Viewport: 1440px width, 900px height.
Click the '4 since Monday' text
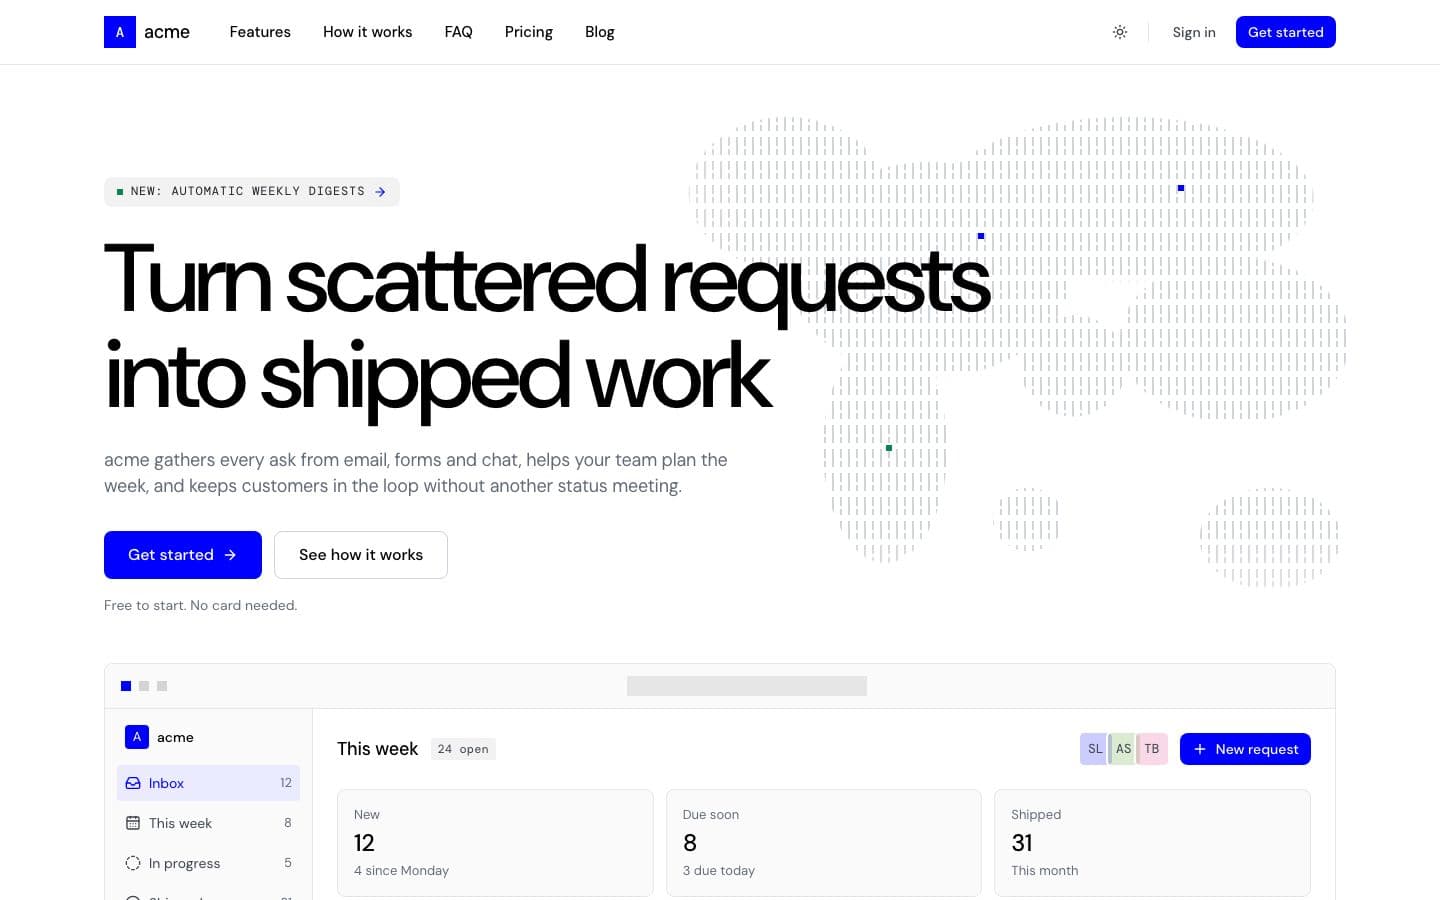[x=401, y=871]
